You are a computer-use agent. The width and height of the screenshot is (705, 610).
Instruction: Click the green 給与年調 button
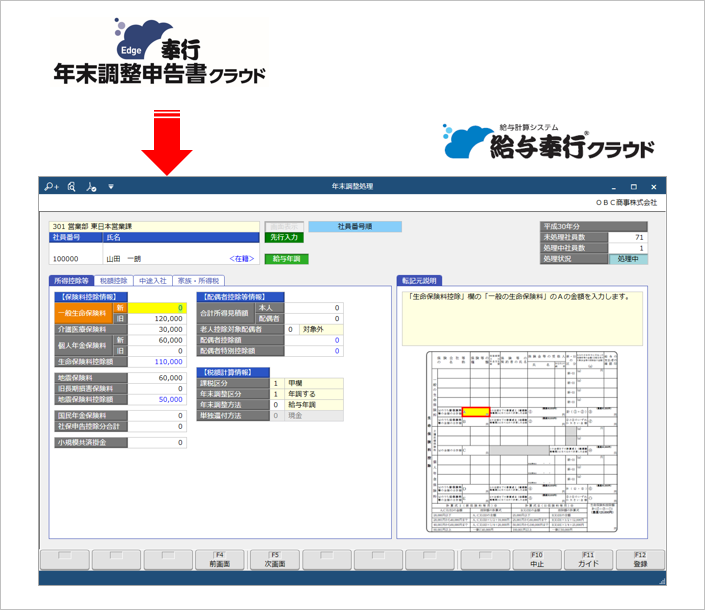pyautogui.click(x=286, y=259)
